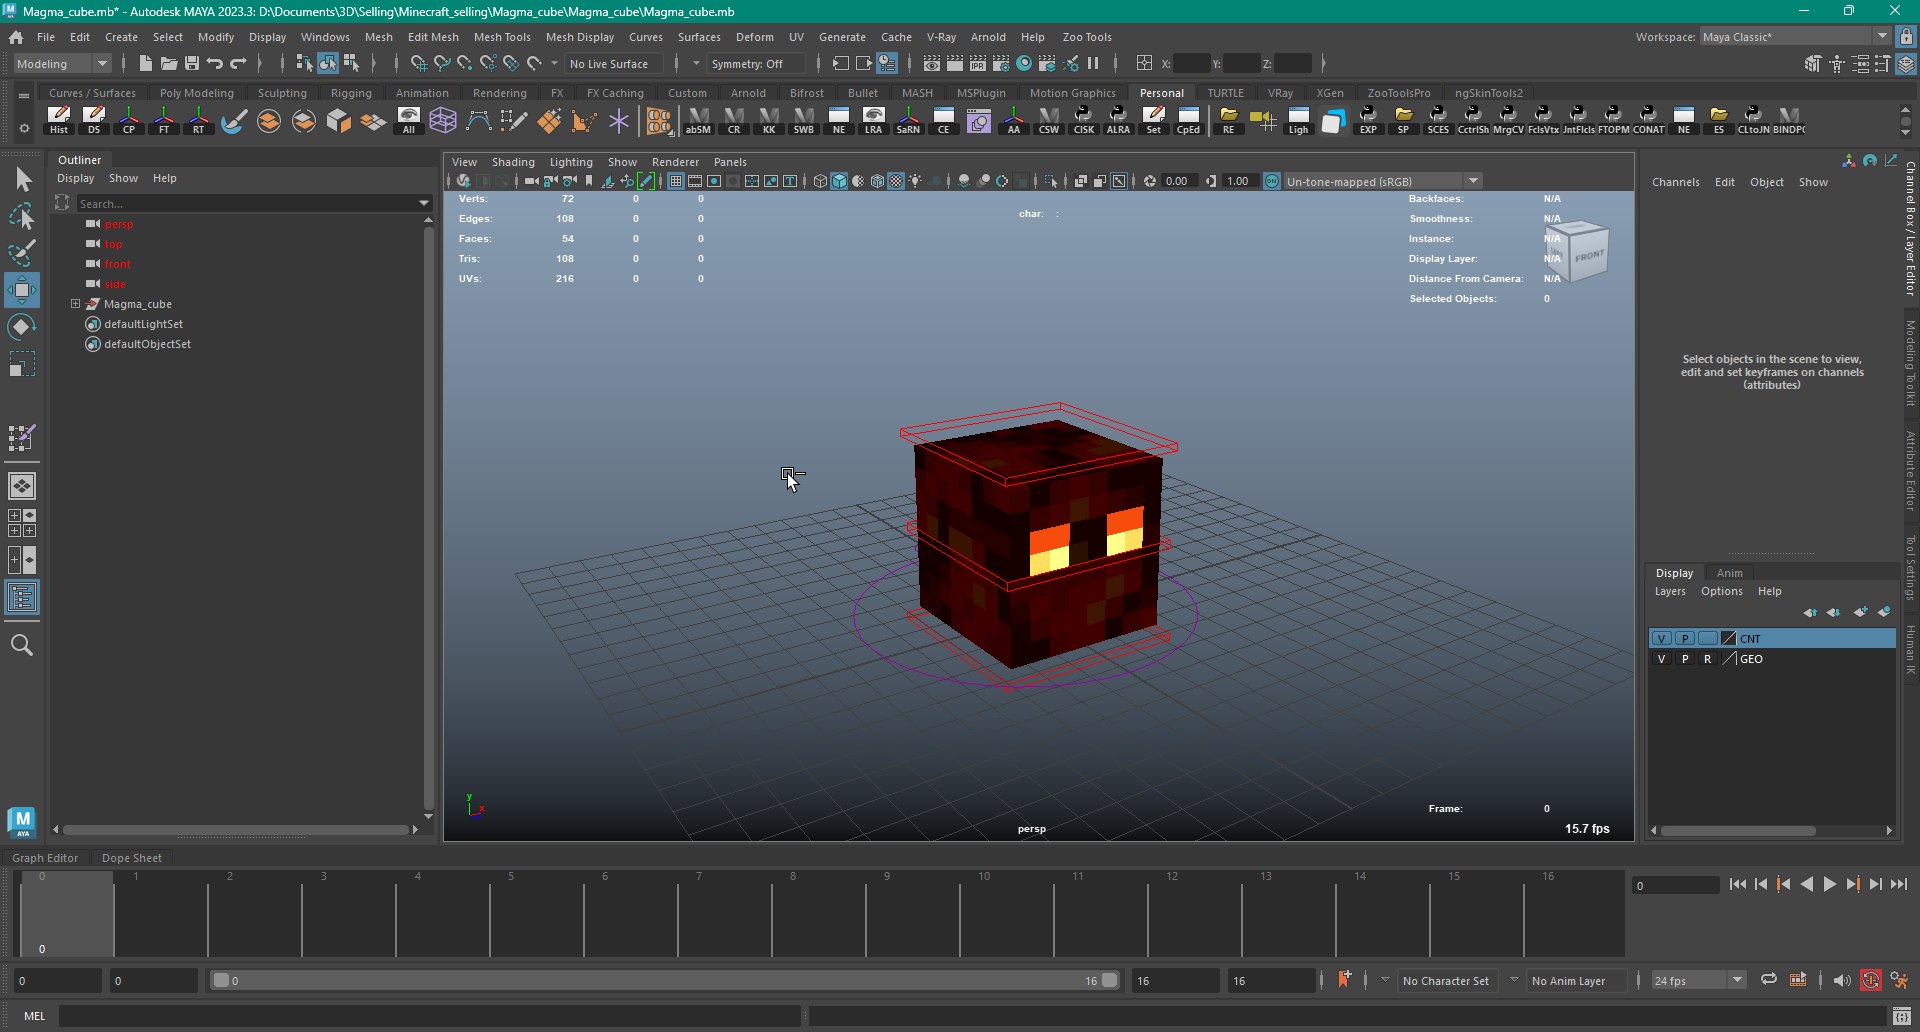Click the NE node editor shelf button
The width and height of the screenshot is (1920, 1032).
coord(839,120)
